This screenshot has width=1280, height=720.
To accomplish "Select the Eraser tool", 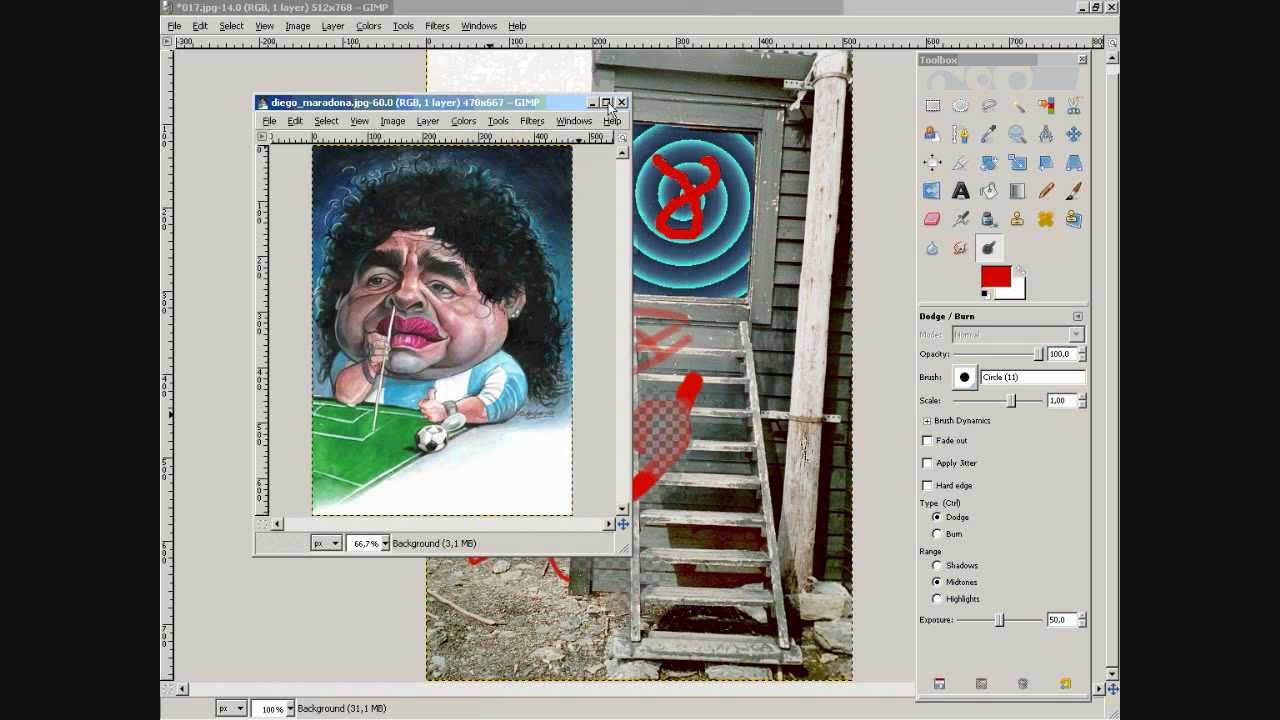I will [932, 219].
